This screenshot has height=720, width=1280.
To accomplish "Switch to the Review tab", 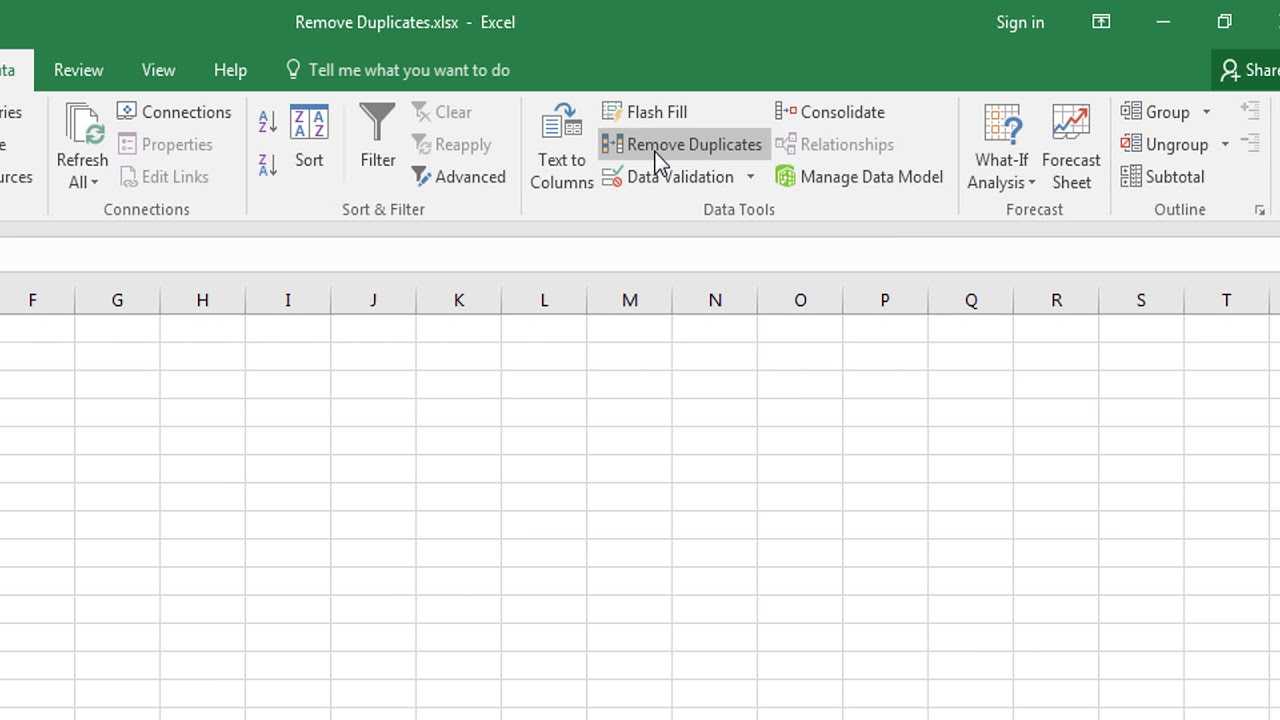I will click(78, 70).
